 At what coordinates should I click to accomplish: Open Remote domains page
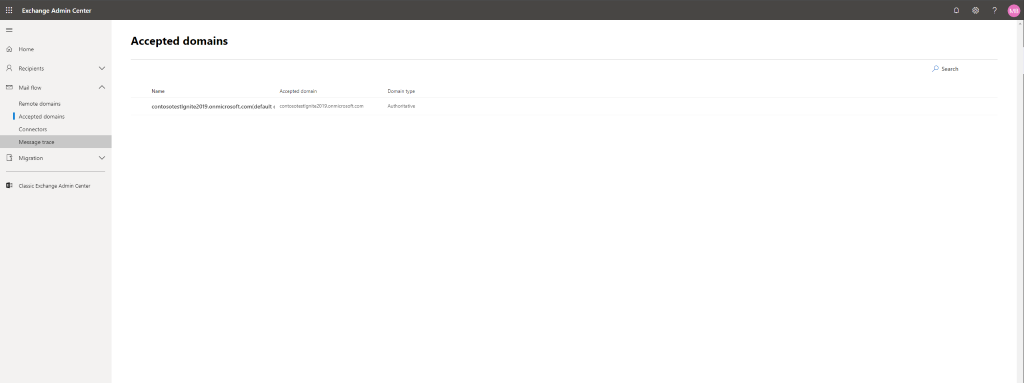(39, 104)
